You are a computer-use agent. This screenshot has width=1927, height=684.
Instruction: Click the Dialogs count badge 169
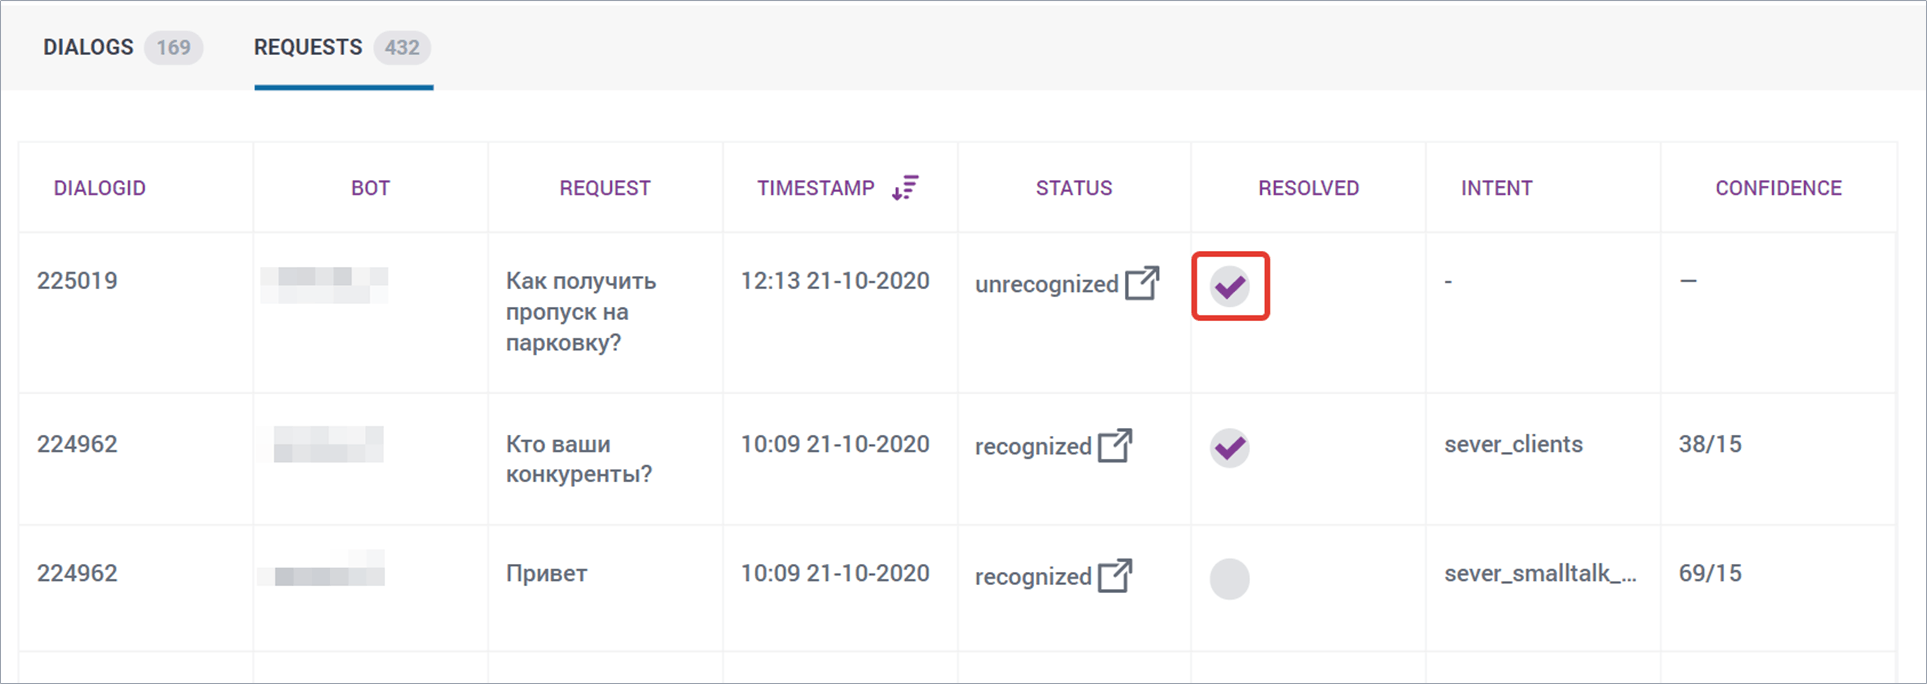(173, 47)
